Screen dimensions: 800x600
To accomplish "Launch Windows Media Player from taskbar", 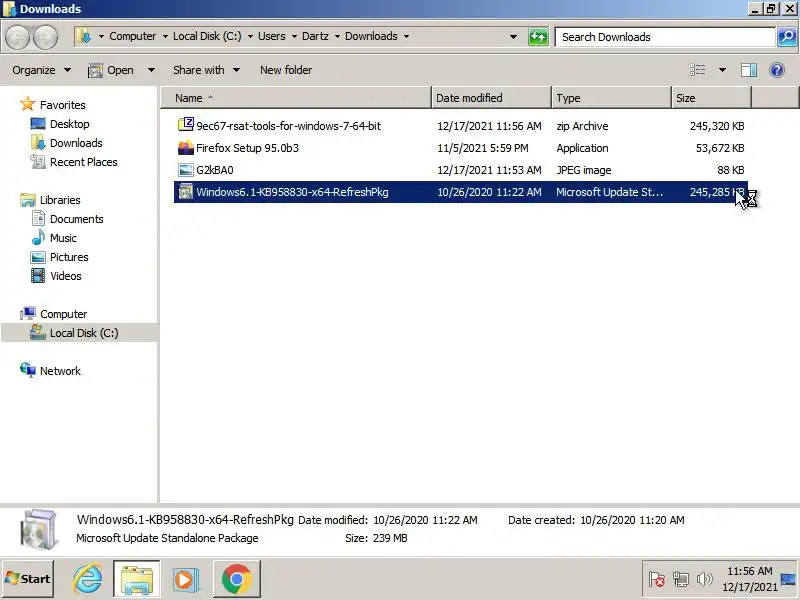I will click(185, 579).
